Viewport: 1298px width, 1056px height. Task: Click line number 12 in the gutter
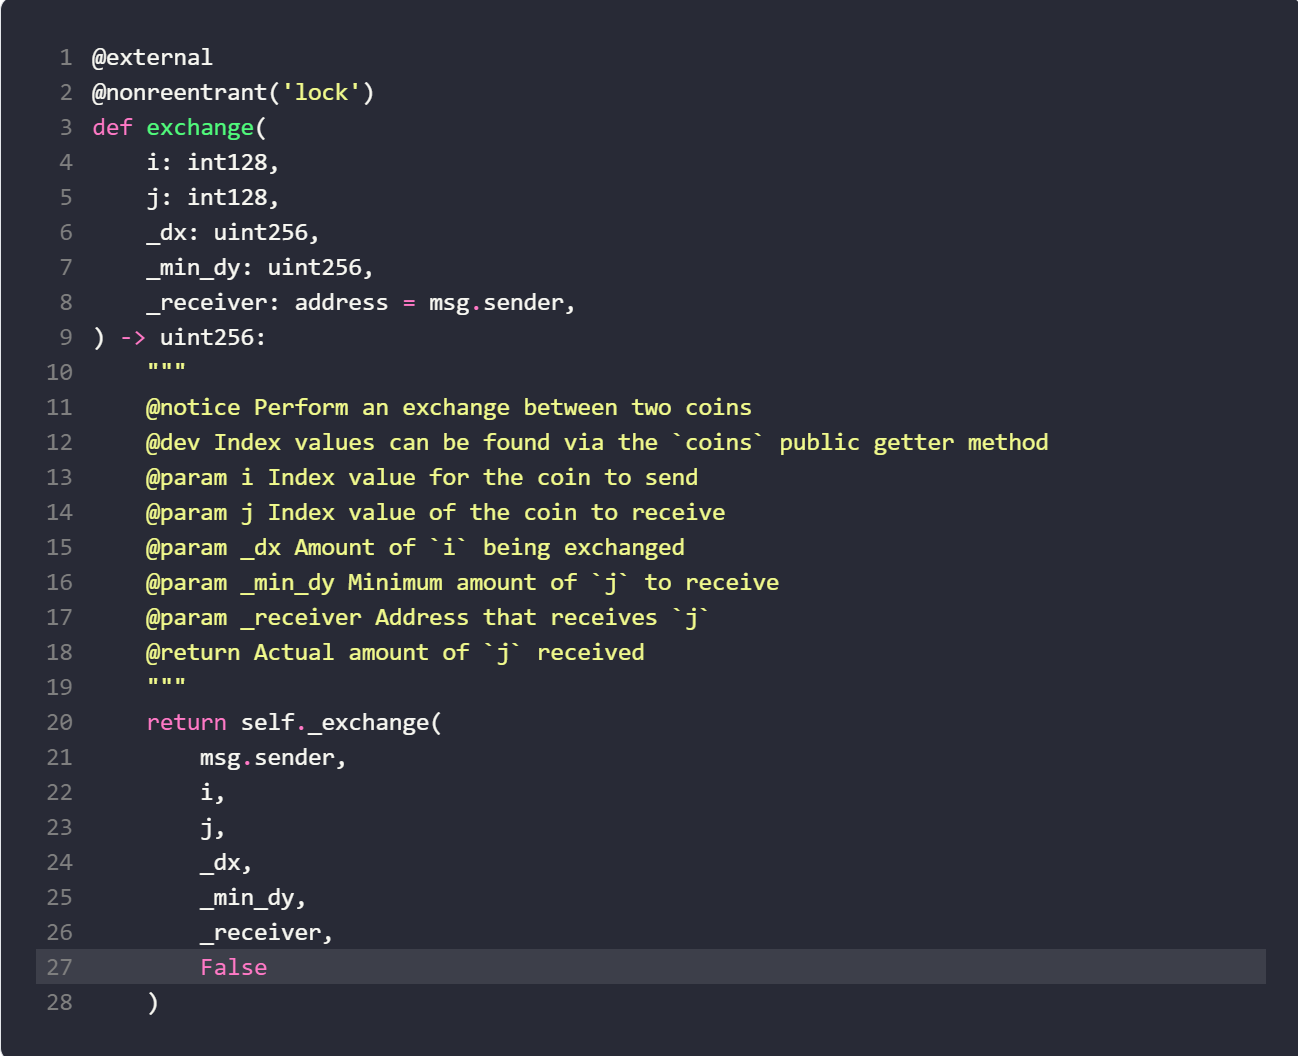tap(60, 442)
